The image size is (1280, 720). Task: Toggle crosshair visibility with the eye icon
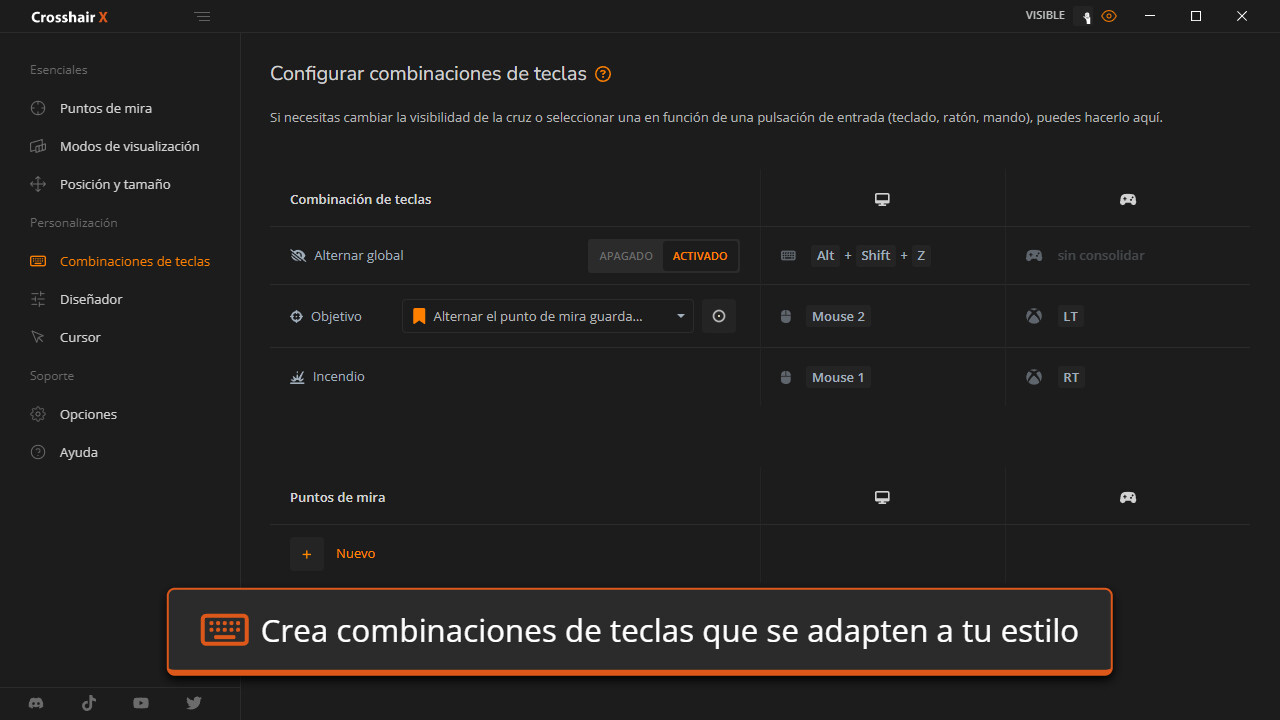coord(1108,16)
